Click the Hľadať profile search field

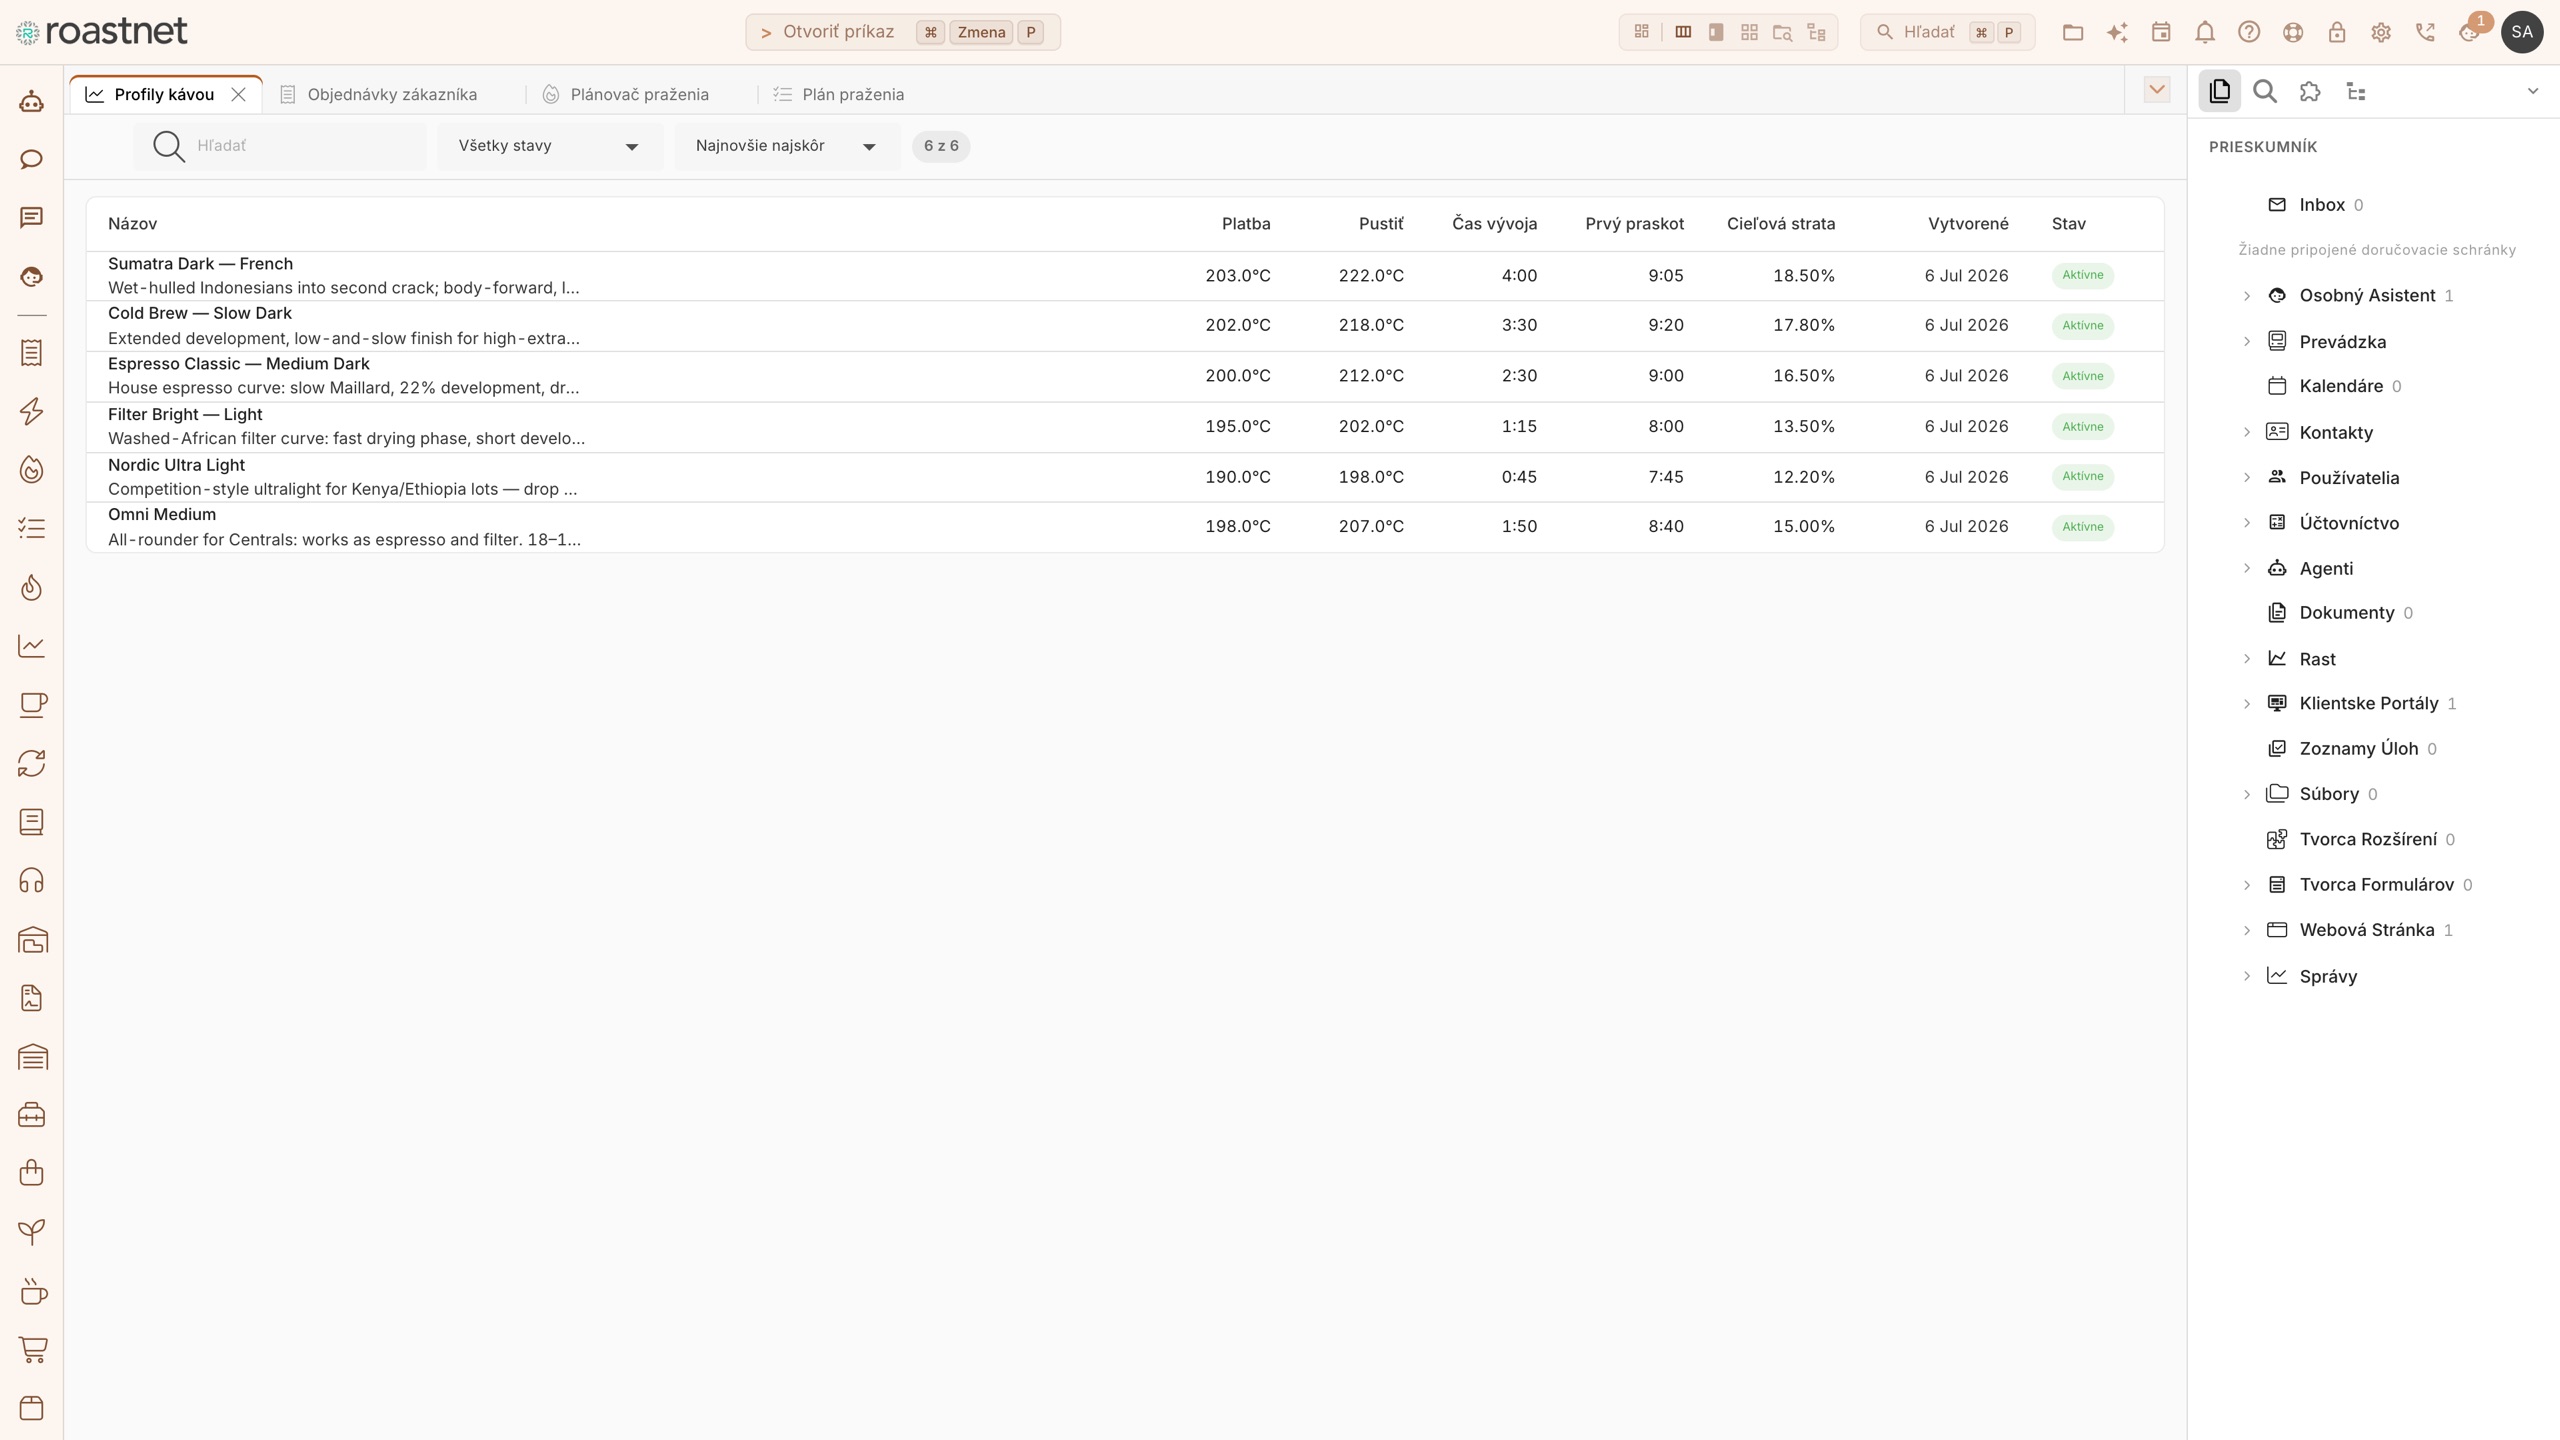coord(280,146)
